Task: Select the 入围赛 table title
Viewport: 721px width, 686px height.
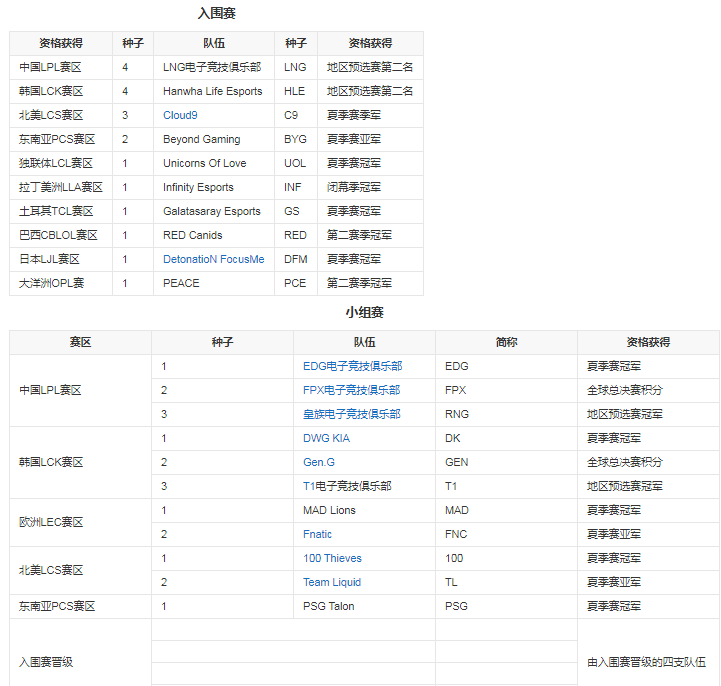Action: 217,13
